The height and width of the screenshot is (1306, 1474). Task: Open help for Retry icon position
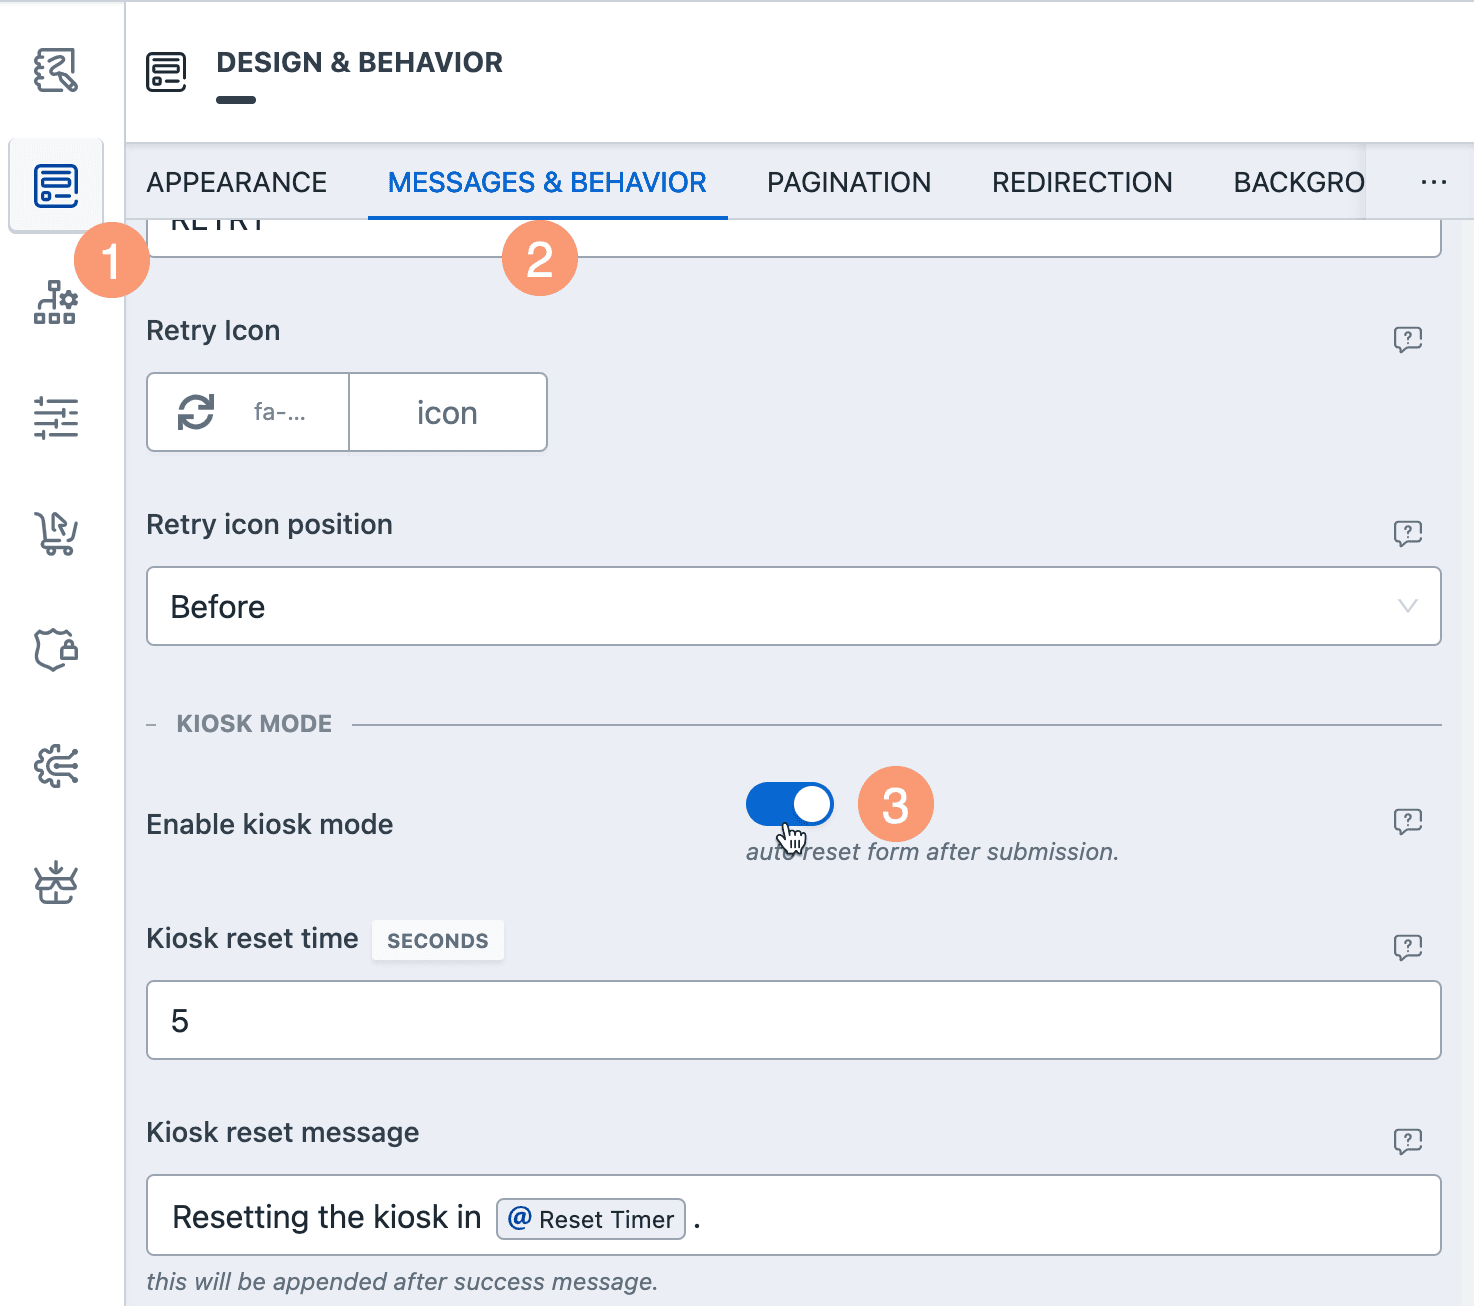pyautogui.click(x=1408, y=533)
